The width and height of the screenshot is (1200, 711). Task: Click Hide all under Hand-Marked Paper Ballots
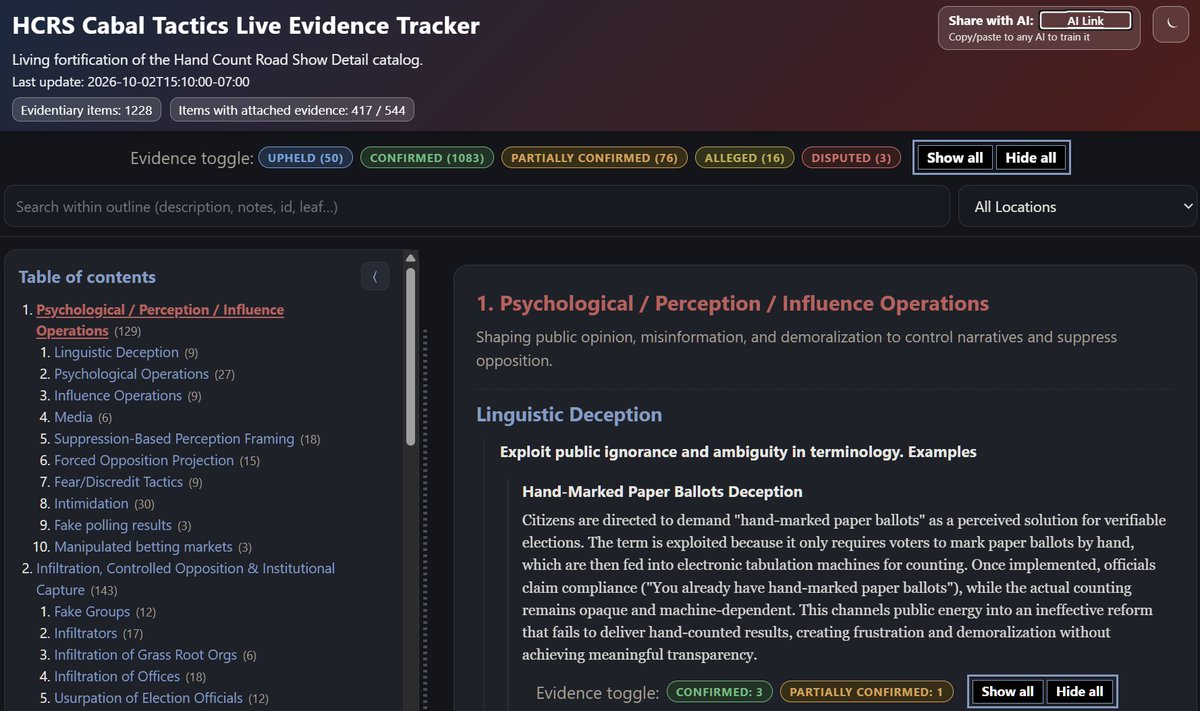point(1080,692)
